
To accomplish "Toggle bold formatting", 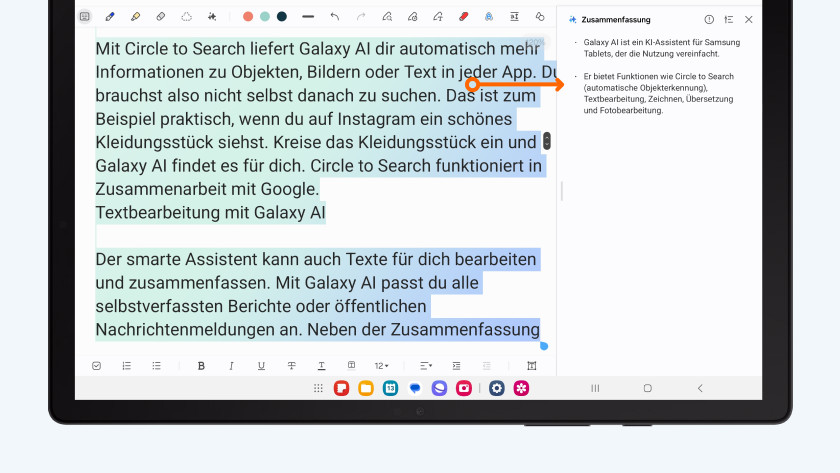I will pos(201,366).
